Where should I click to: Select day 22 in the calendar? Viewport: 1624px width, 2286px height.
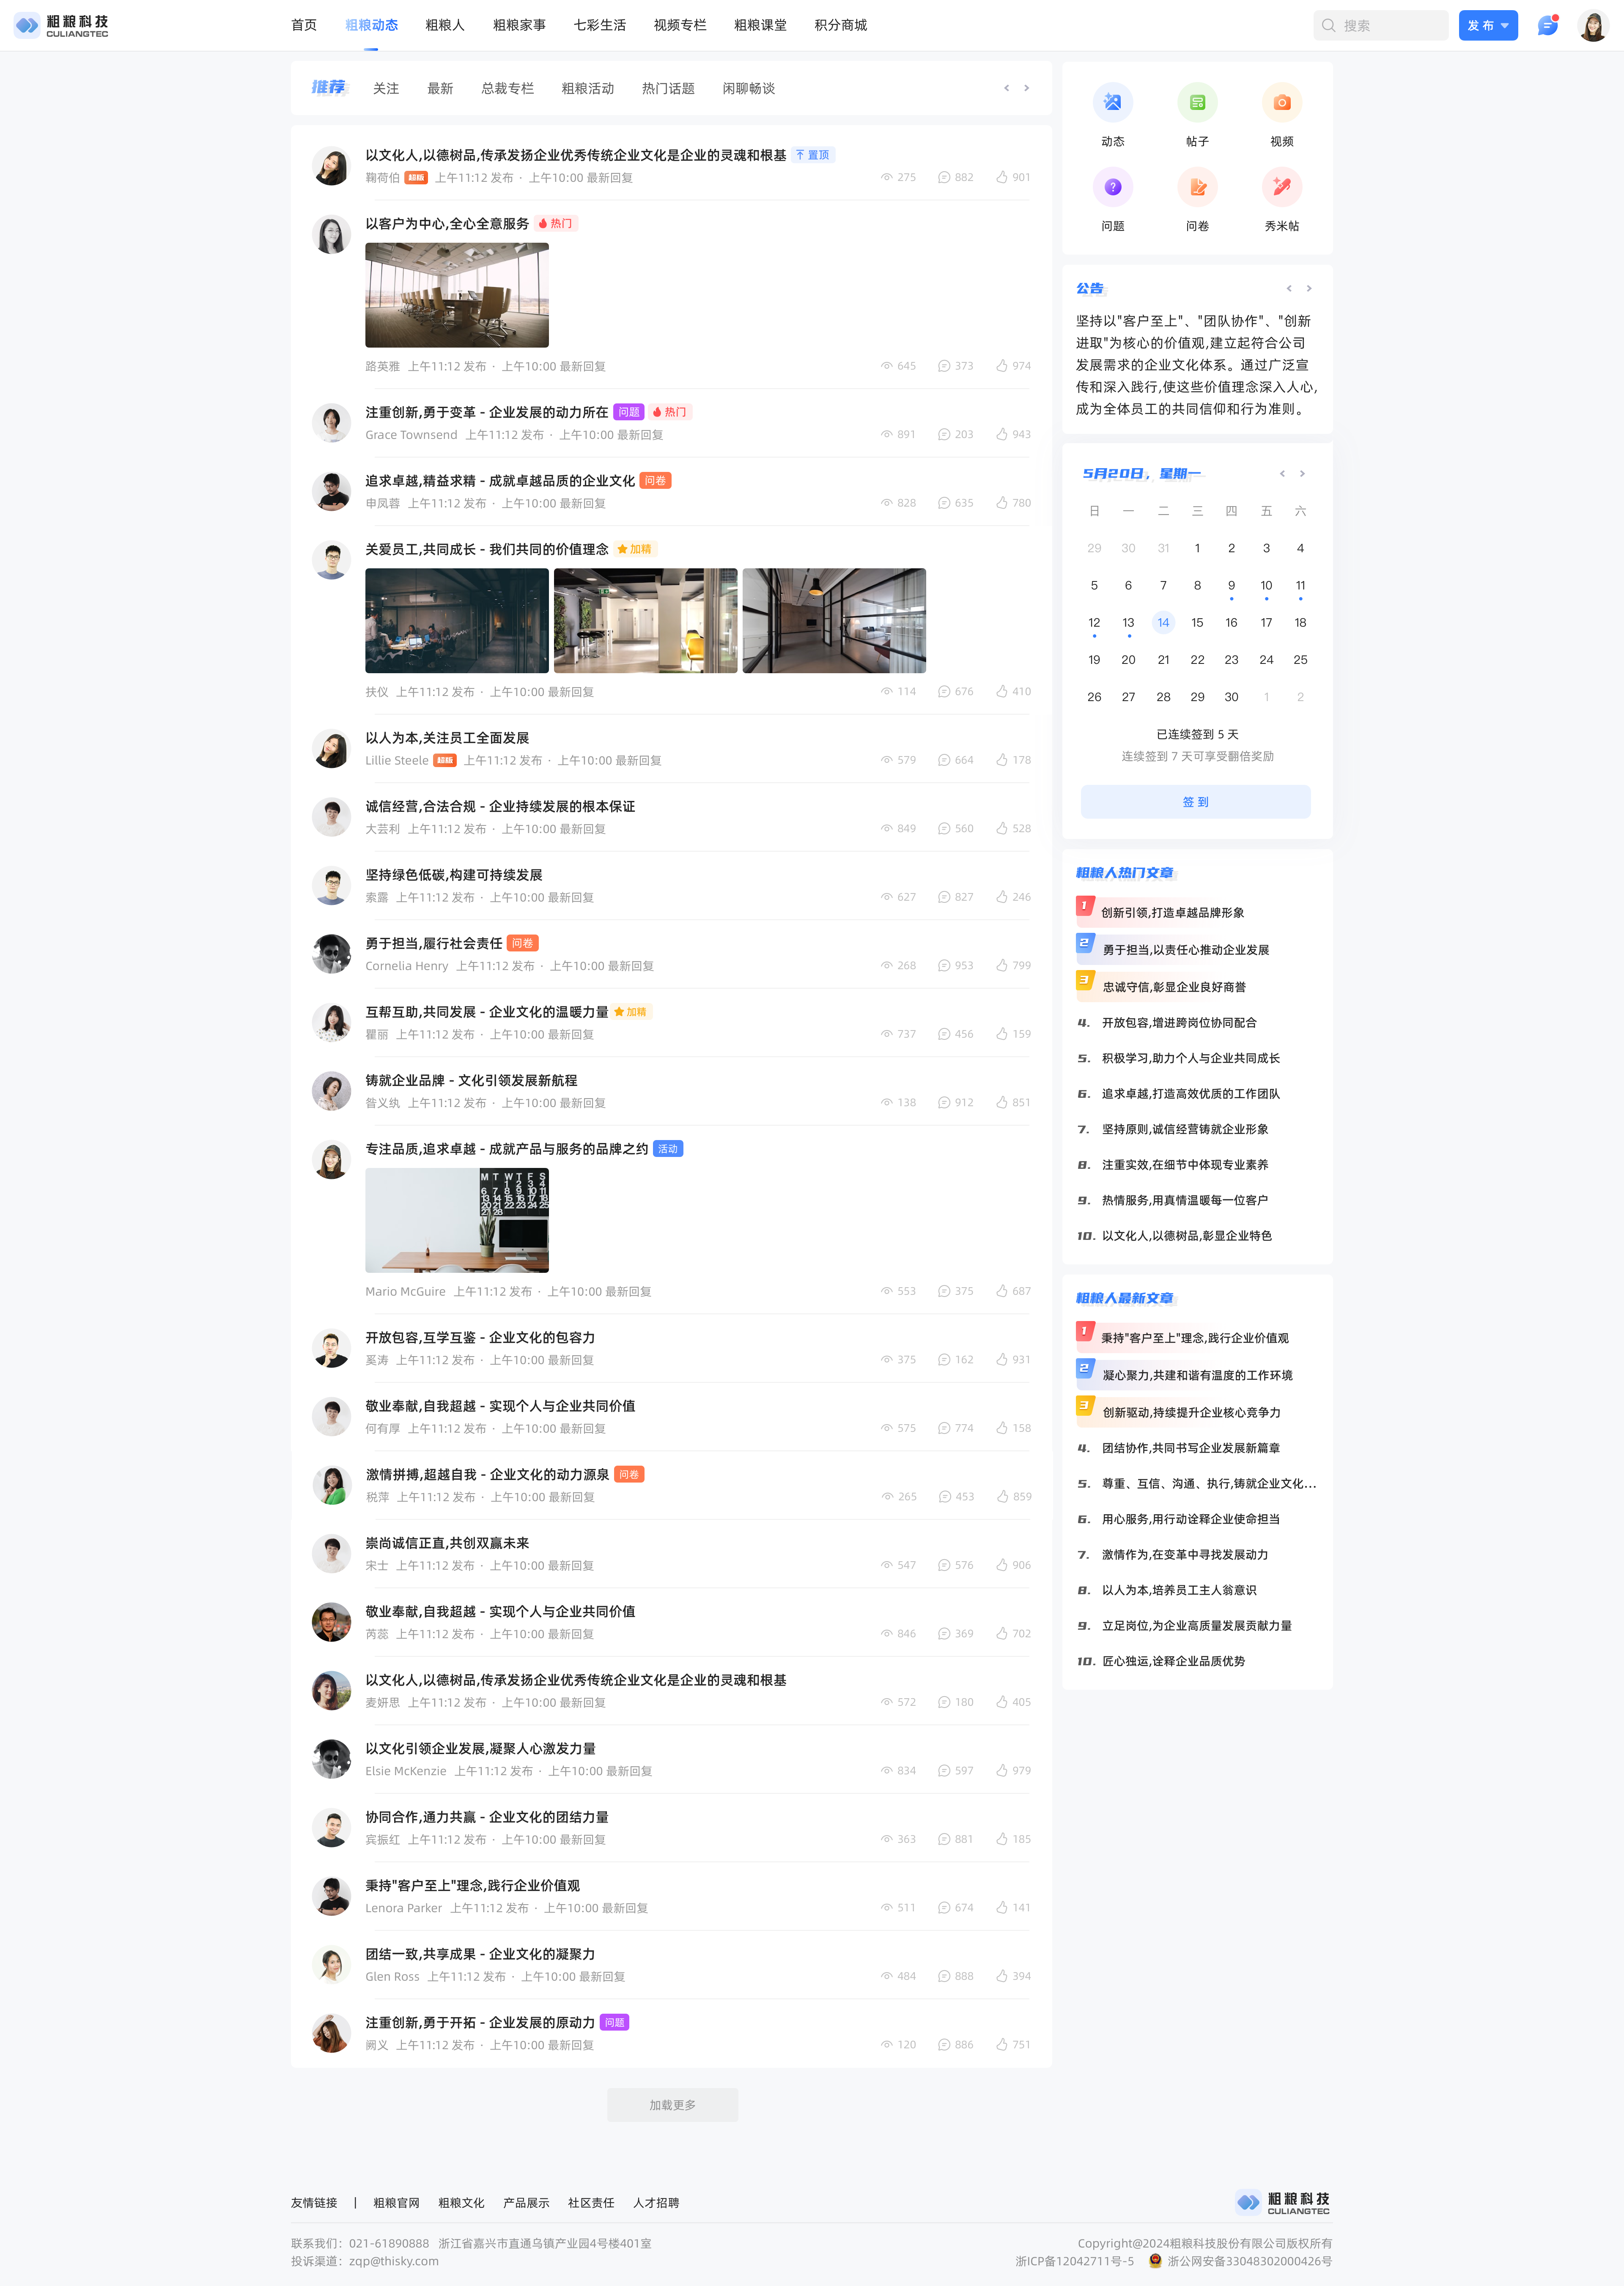pyautogui.click(x=1197, y=660)
